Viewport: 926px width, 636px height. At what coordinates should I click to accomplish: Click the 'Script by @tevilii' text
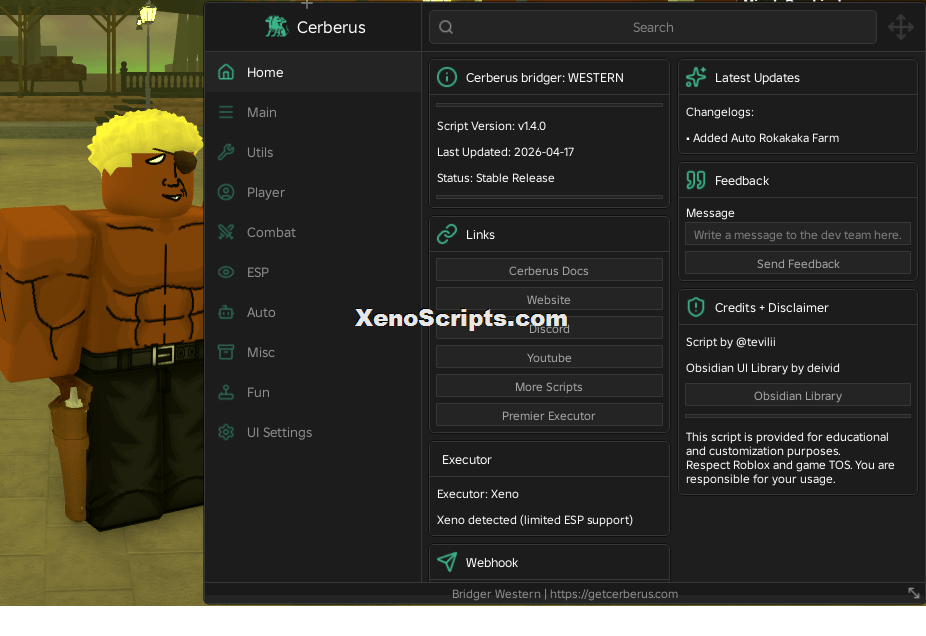tap(731, 342)
